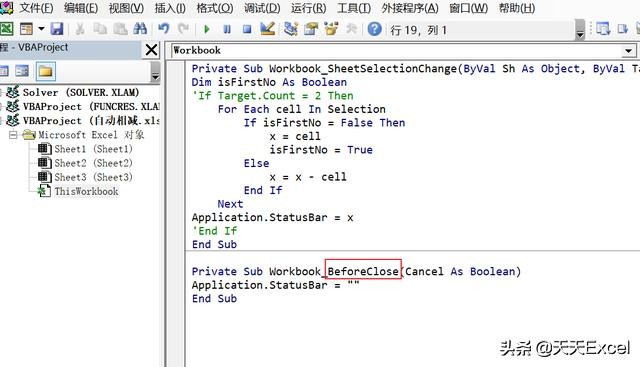640x367 pixels.
Task: Click the 'Application.StatusBar = ""' line
Action: (x=276, y=285)
